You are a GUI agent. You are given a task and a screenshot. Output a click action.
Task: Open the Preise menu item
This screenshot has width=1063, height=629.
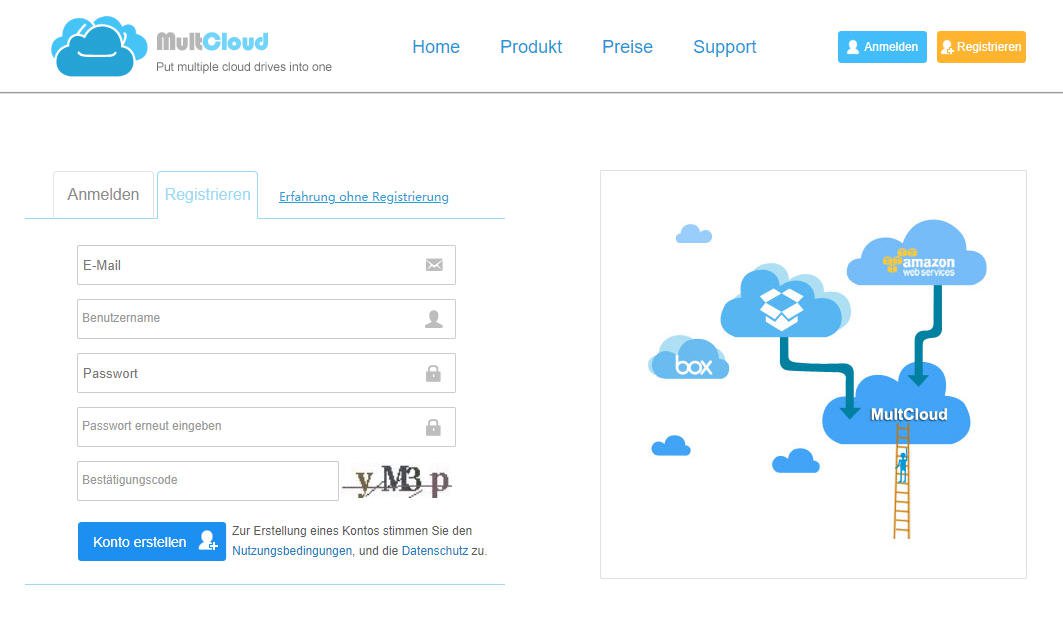click(627, 47)
